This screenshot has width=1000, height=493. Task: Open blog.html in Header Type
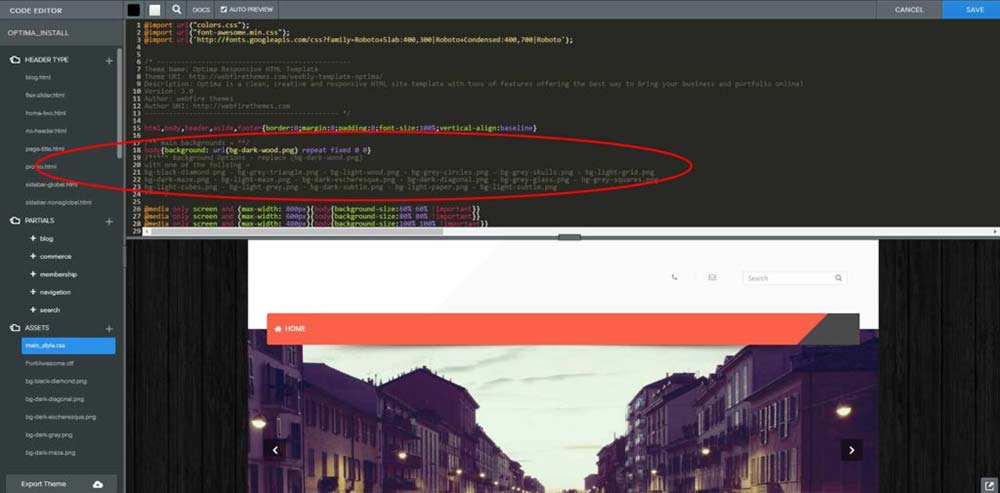click(x=38, y=77)
